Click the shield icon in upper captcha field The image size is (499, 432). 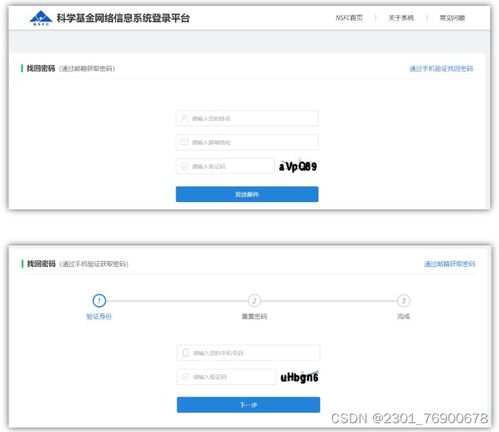[184, 166]
